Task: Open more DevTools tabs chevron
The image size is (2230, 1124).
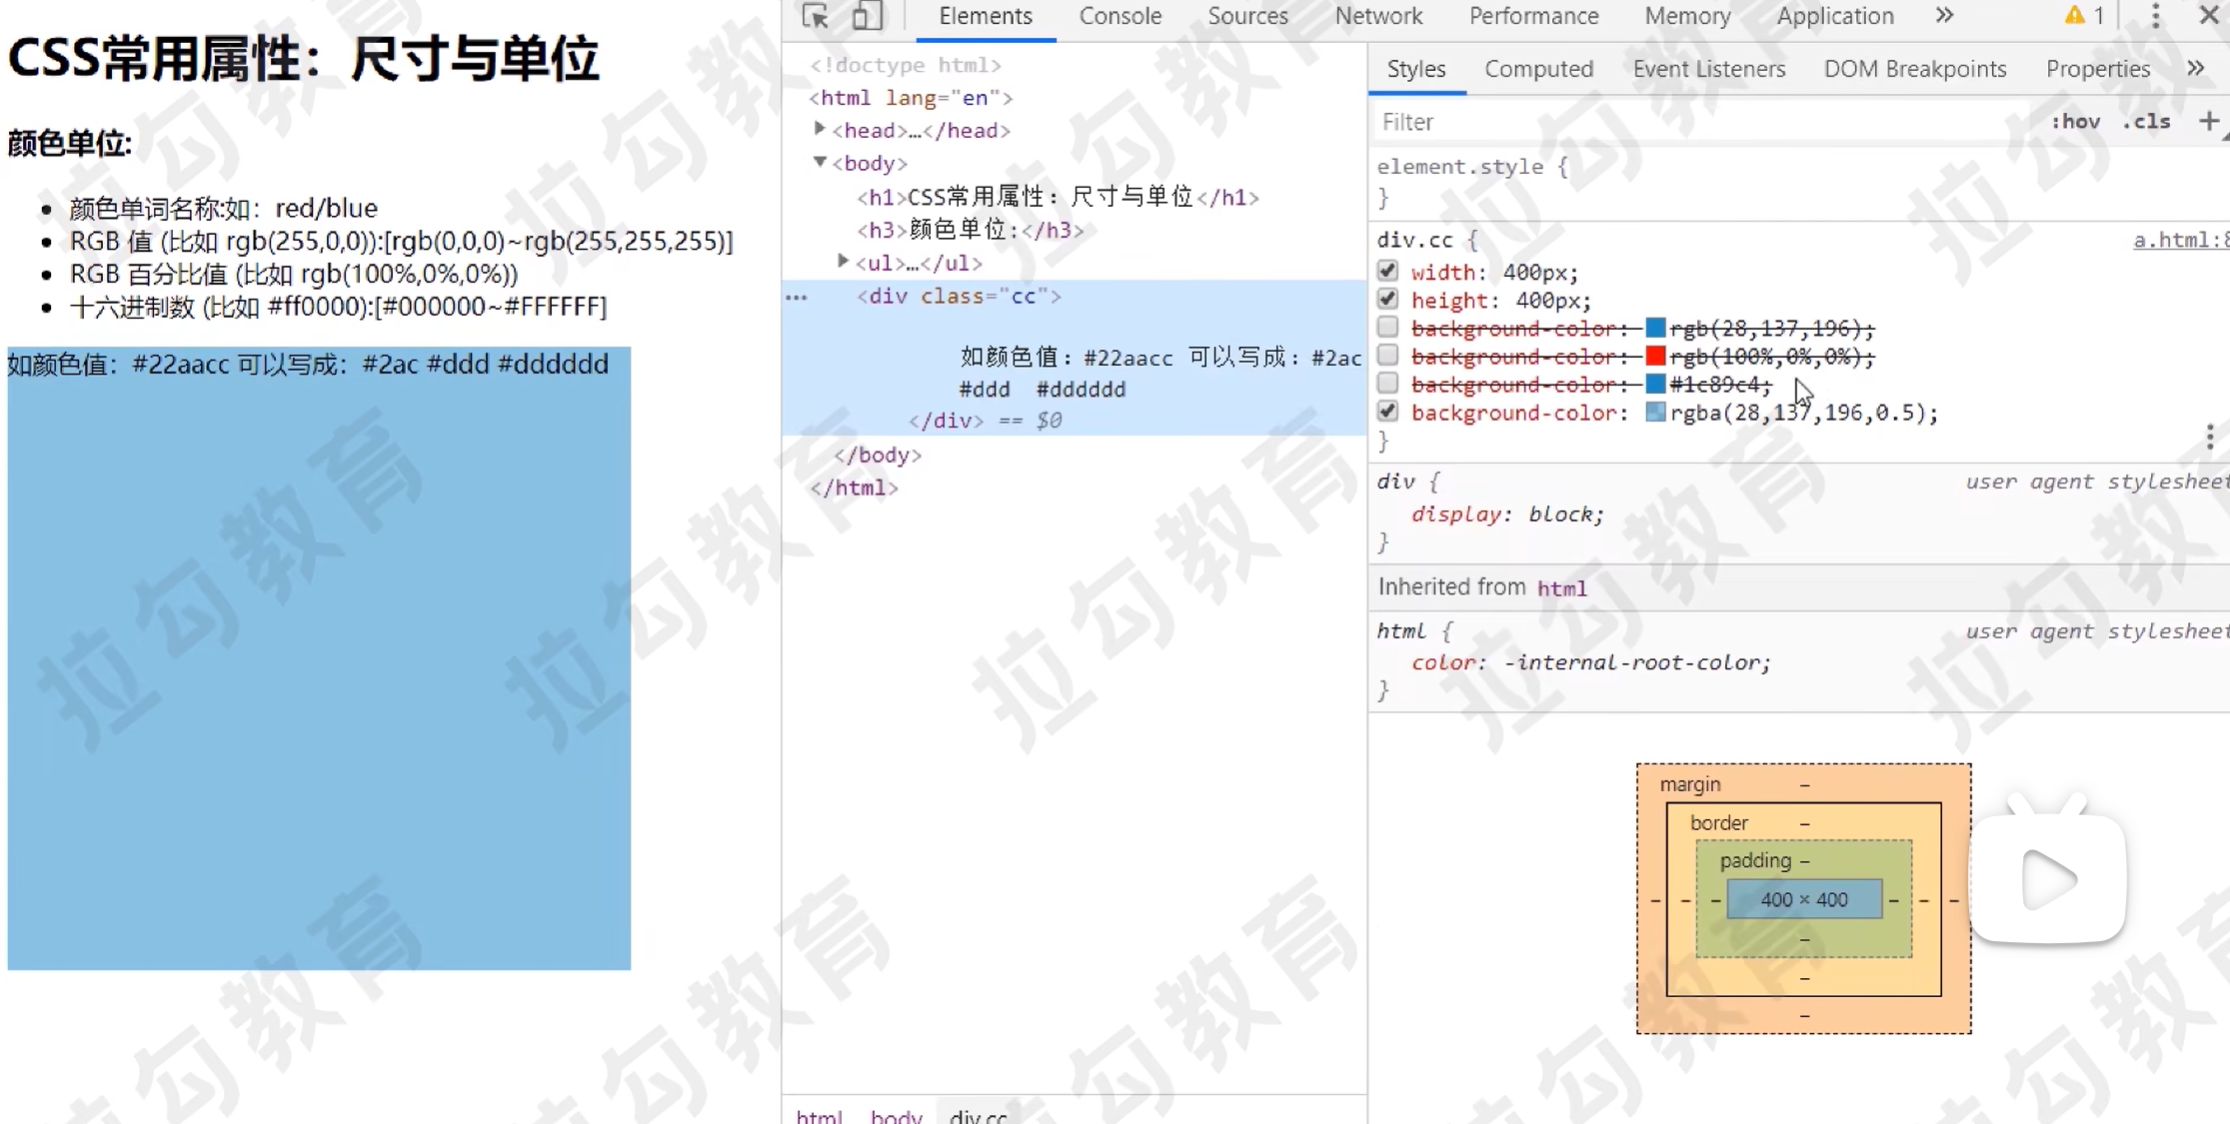Action: (x=1944, y=16)
